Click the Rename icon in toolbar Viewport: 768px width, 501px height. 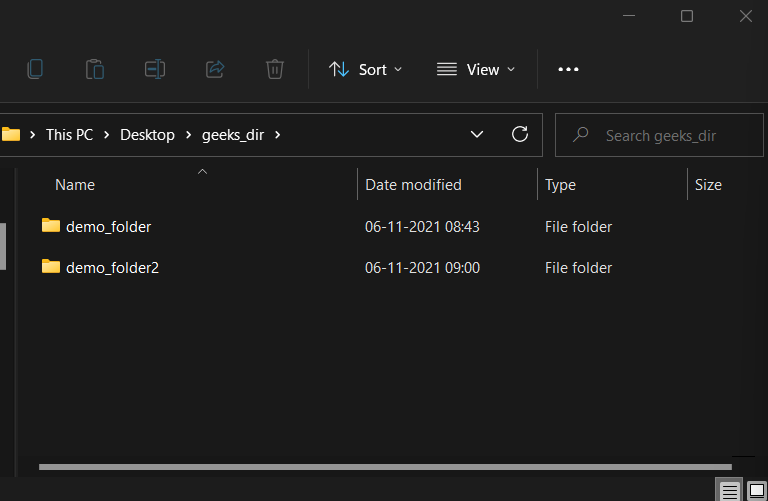click(155, 69)
